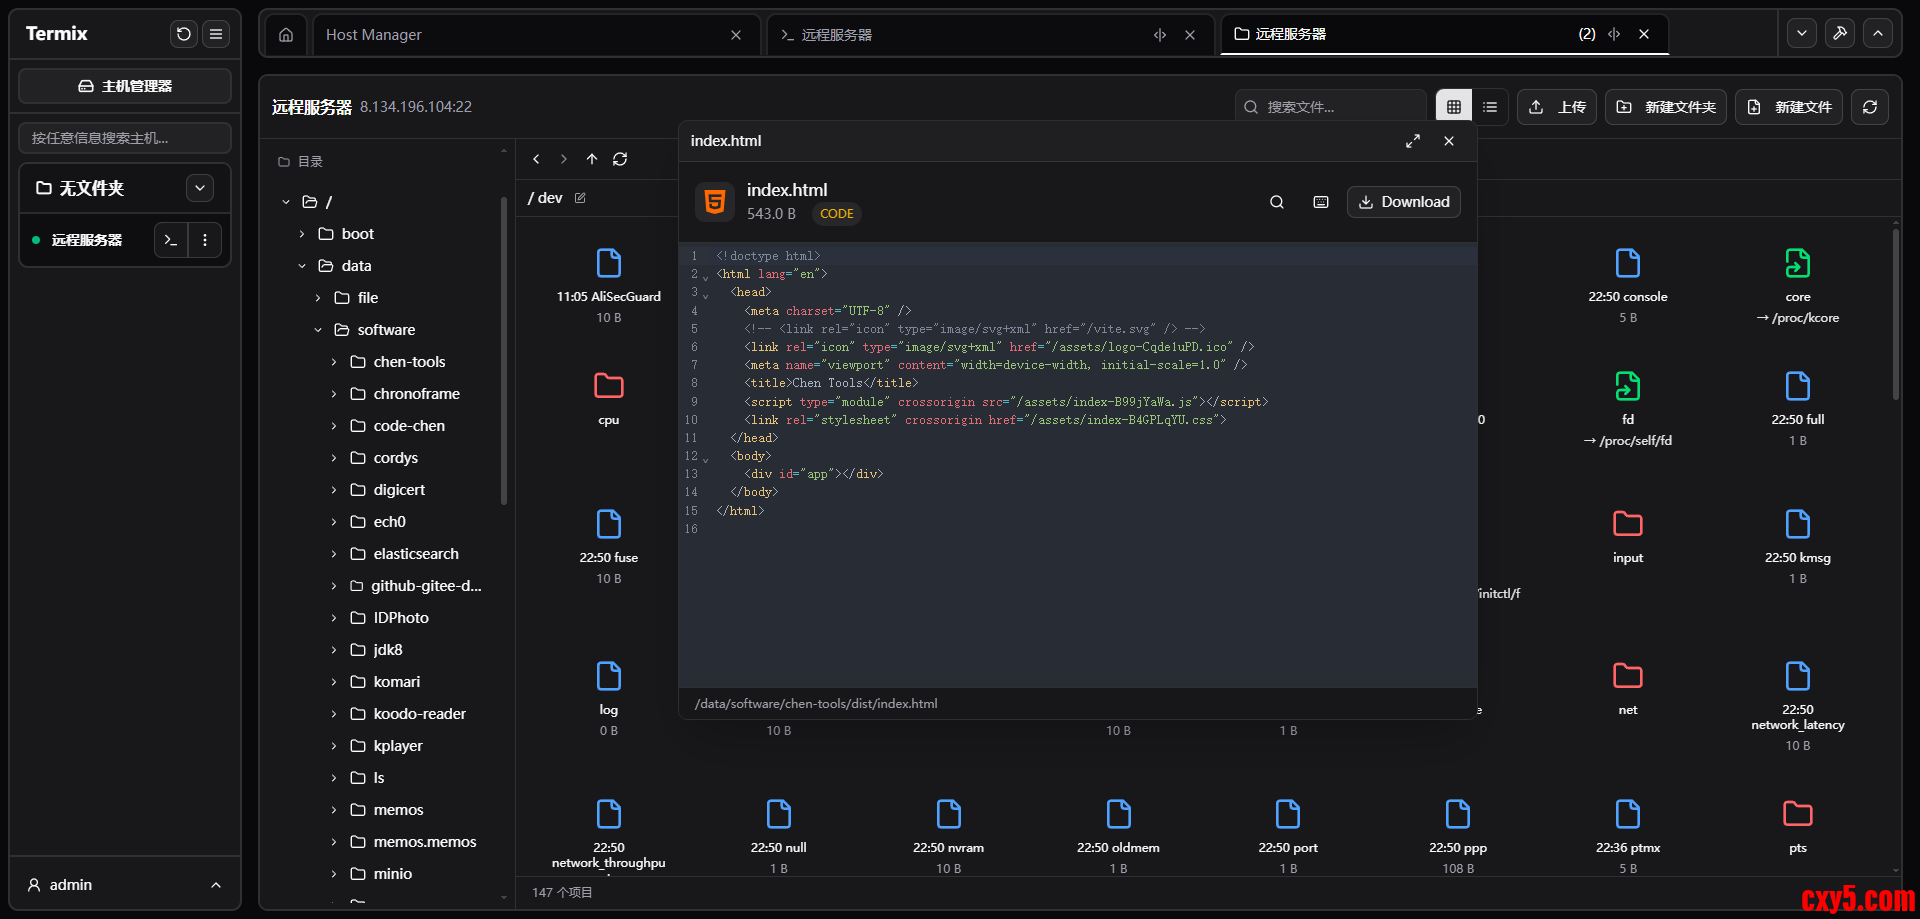The image size is (1920, 919).
Task: Expand the chen-tools folder
Action: (x=334, y=362)
